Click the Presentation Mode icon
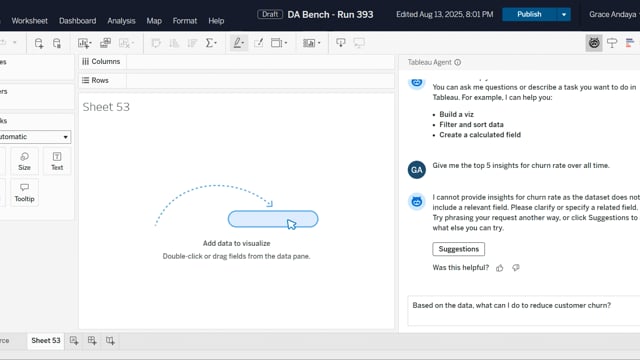The image size is (640, 360). 359,43
